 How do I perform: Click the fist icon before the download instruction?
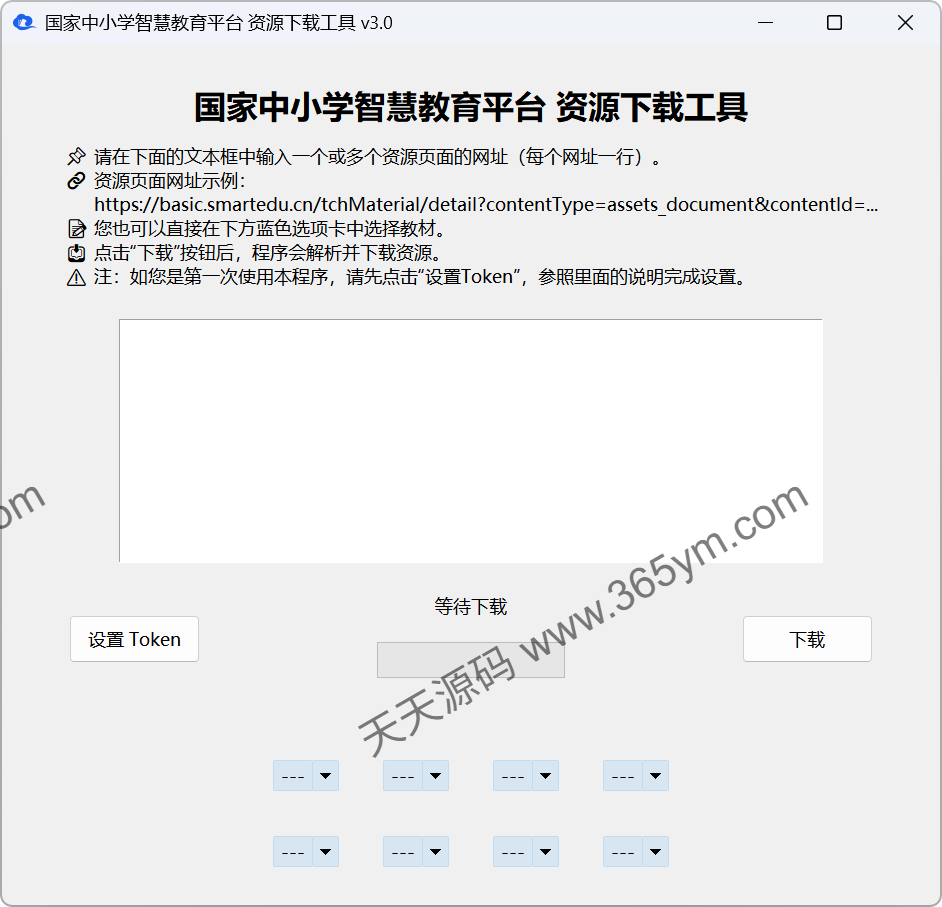[x=76, y=252]
